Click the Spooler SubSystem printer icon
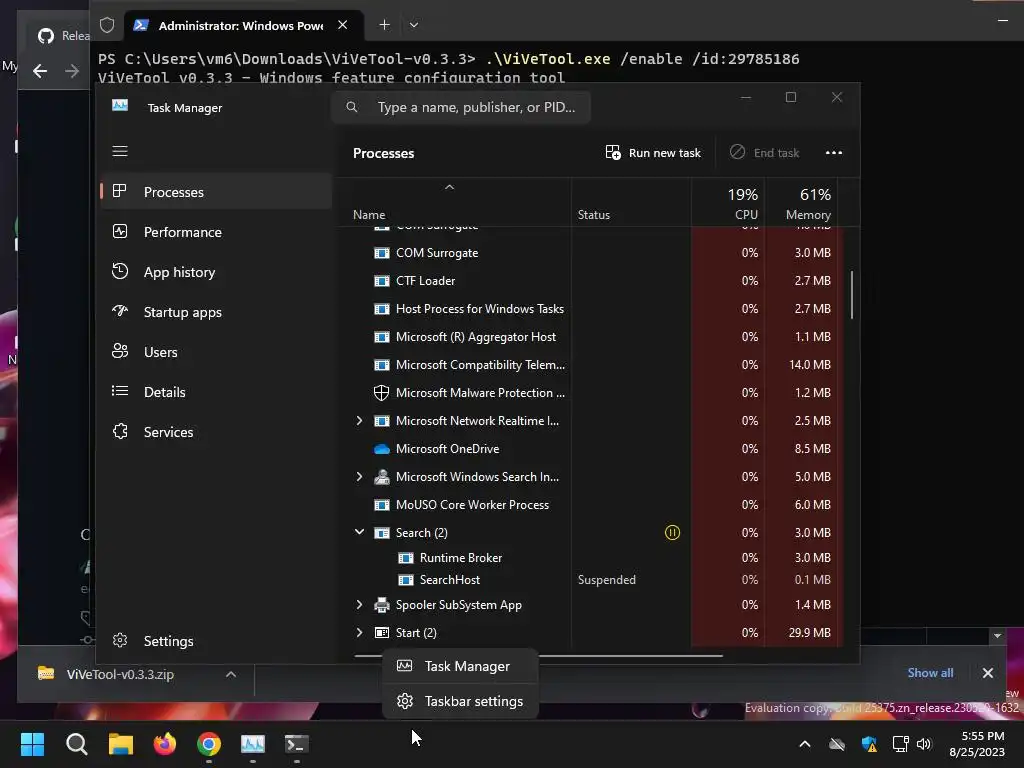The height and width of the screenshot is (768, 1024). (381, 605)
